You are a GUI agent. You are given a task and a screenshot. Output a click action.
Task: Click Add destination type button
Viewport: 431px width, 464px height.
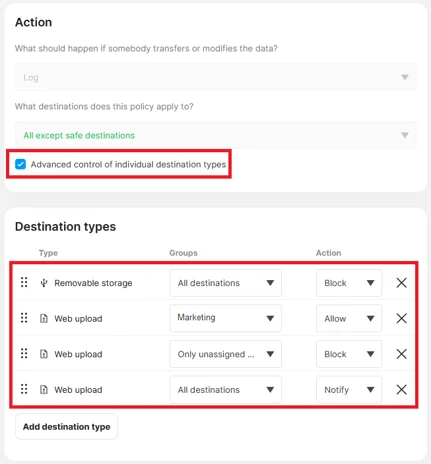(x=66, y=427)
